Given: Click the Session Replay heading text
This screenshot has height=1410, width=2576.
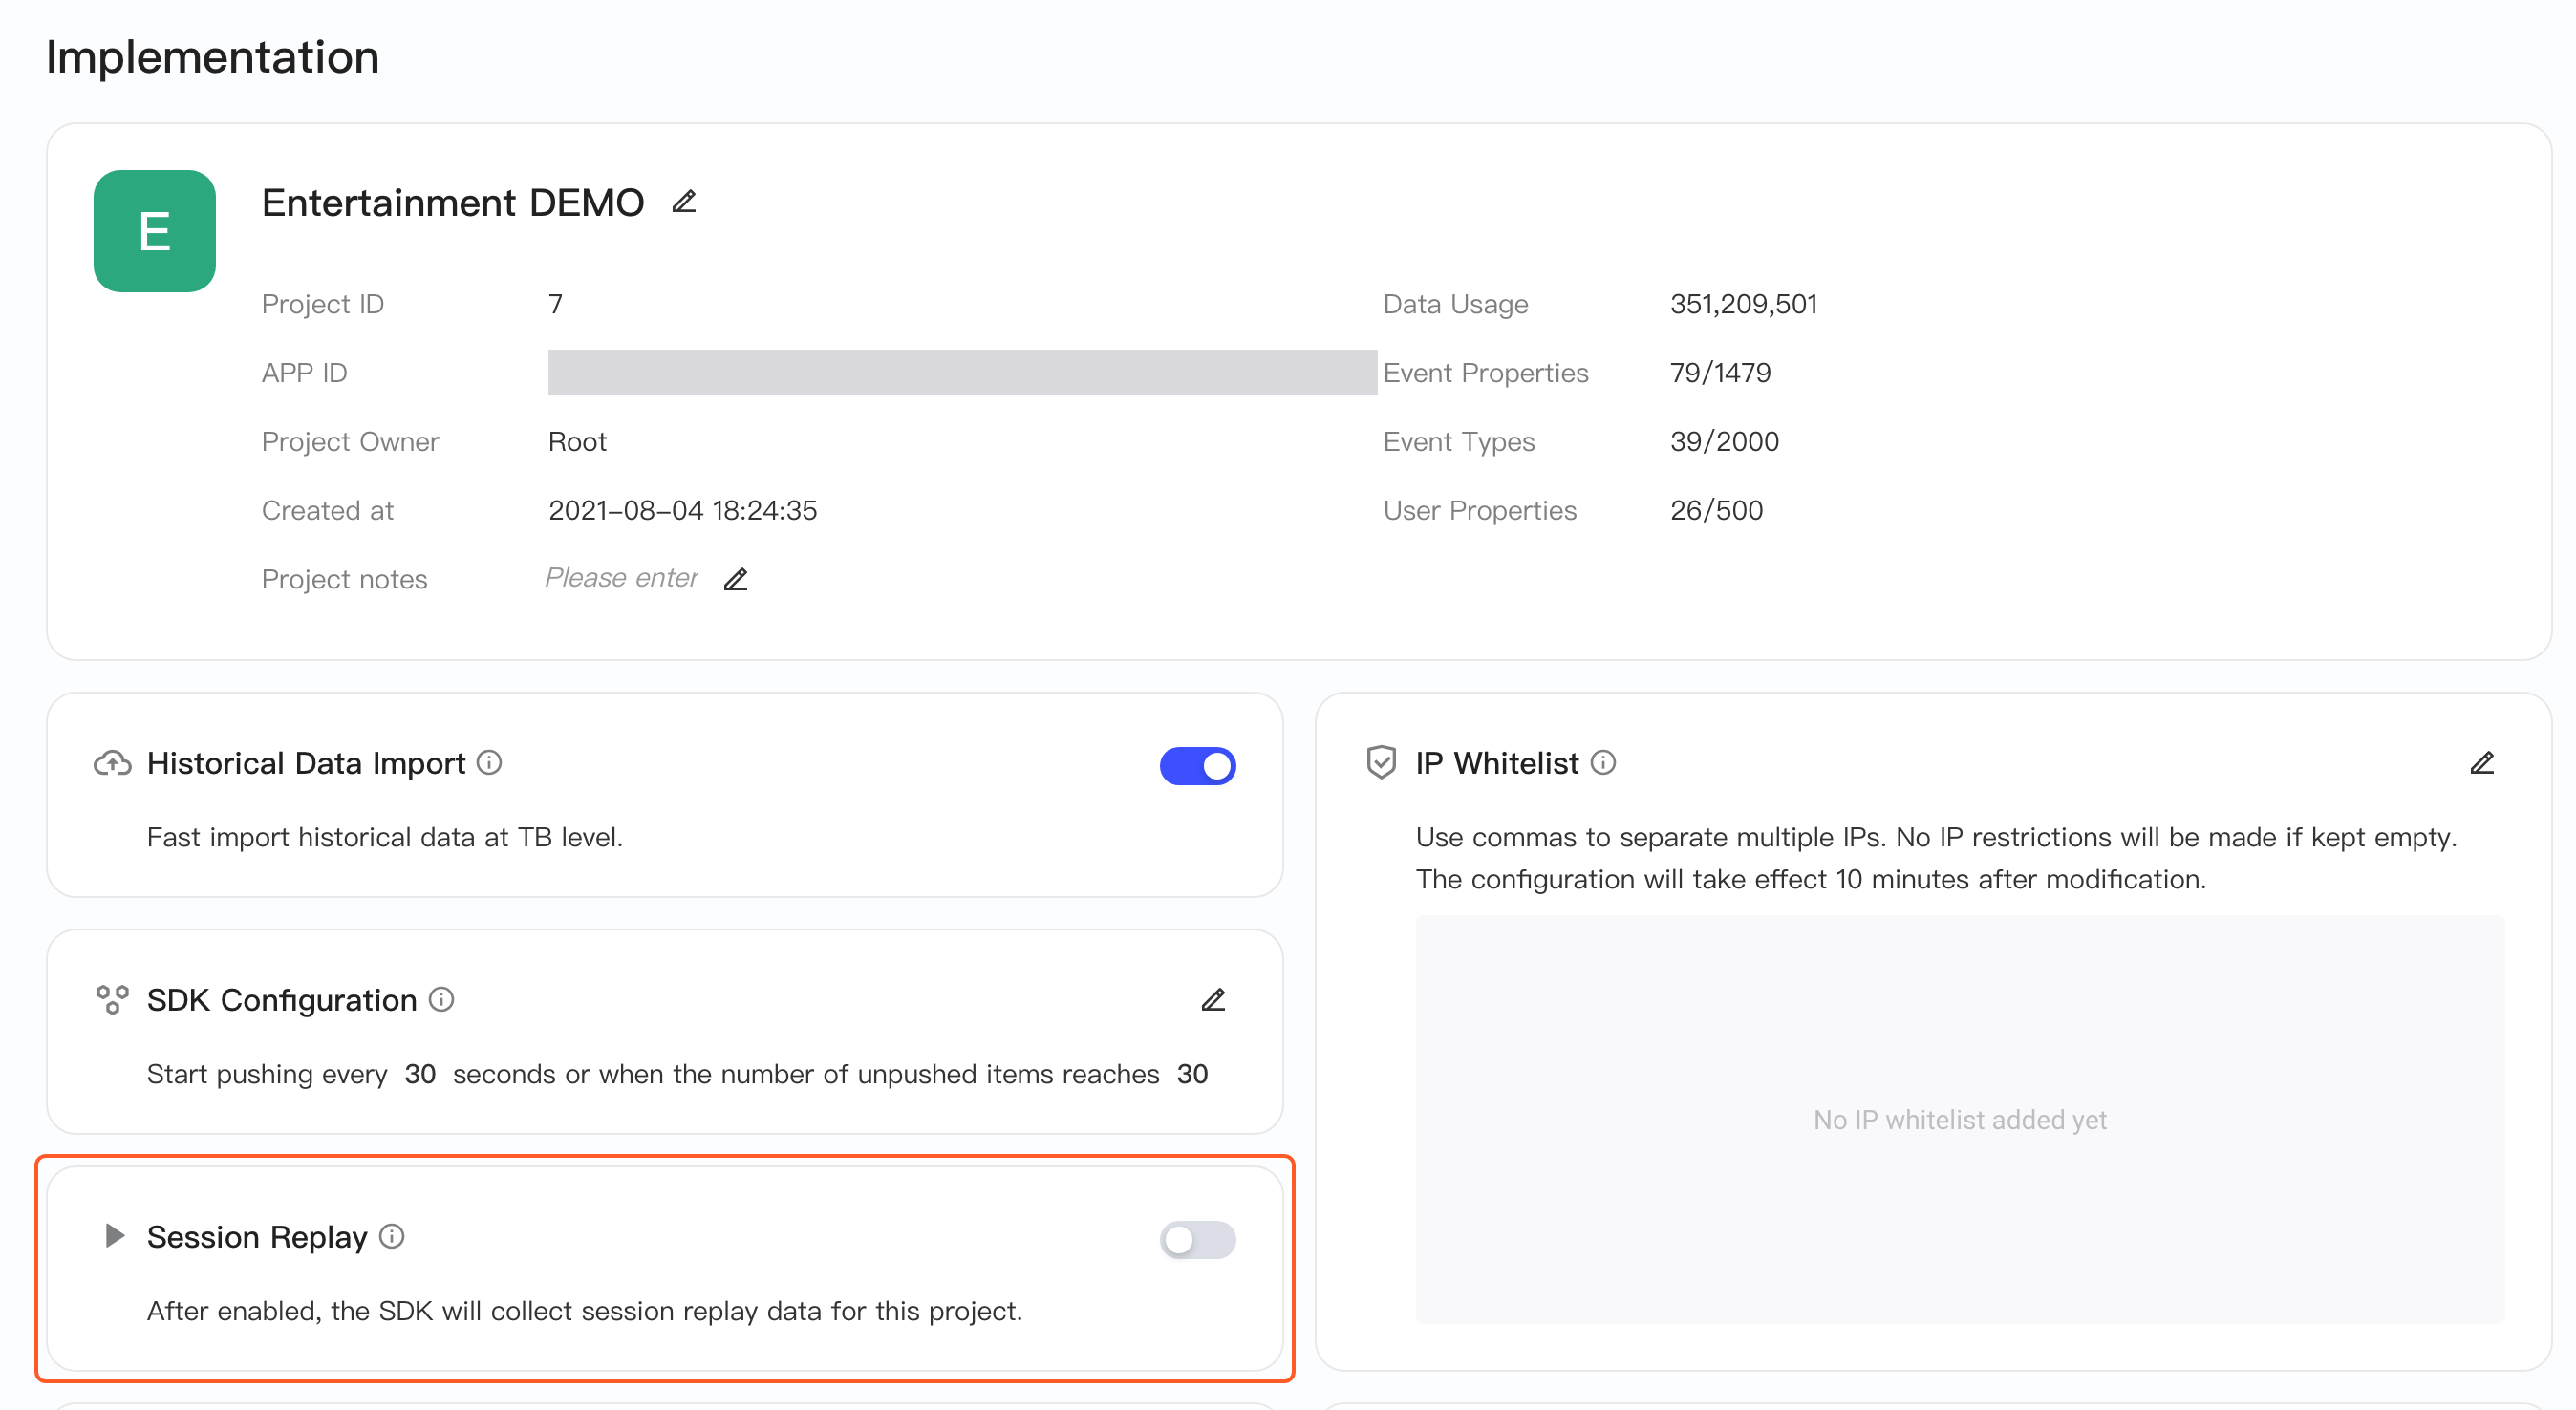Looking at the screenshot, I should tap(257, 1238).
